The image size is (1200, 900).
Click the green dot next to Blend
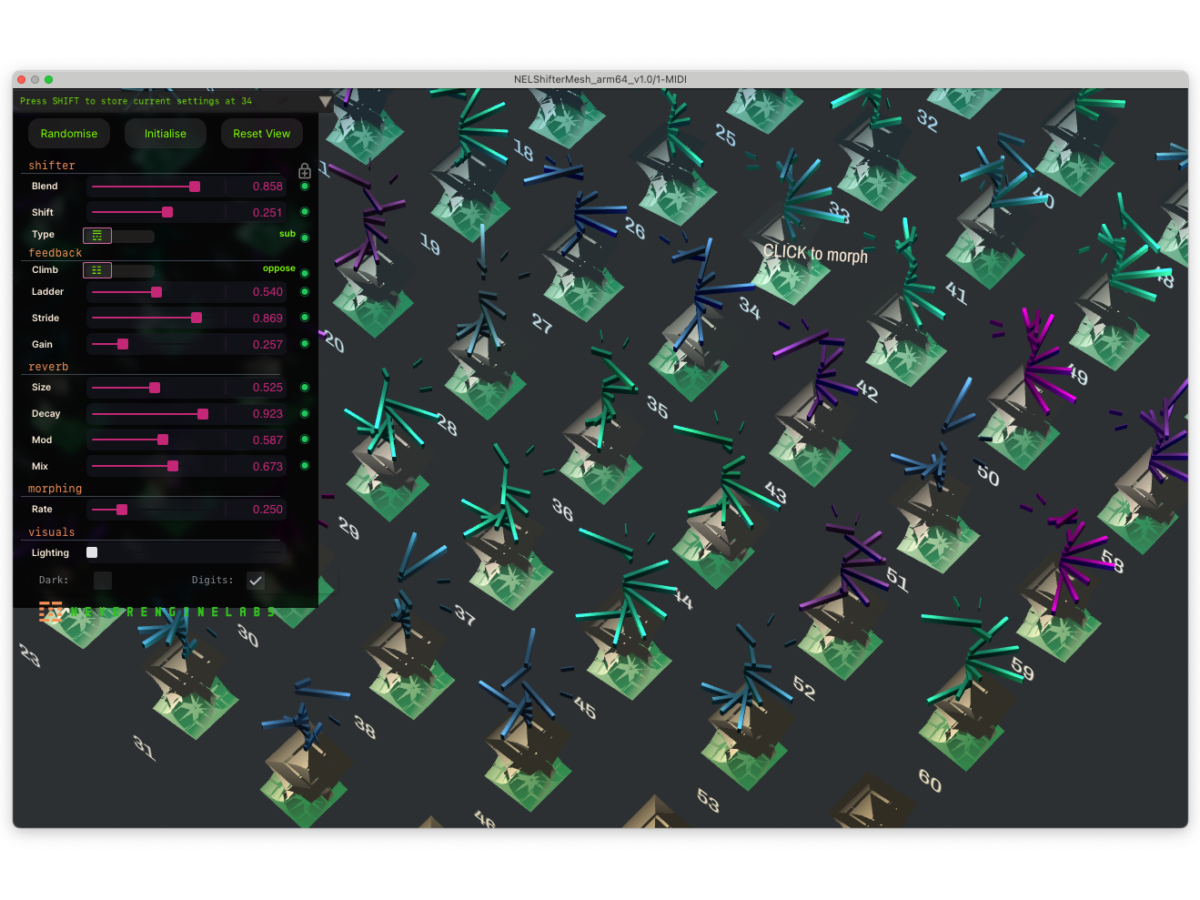(305, 186)
